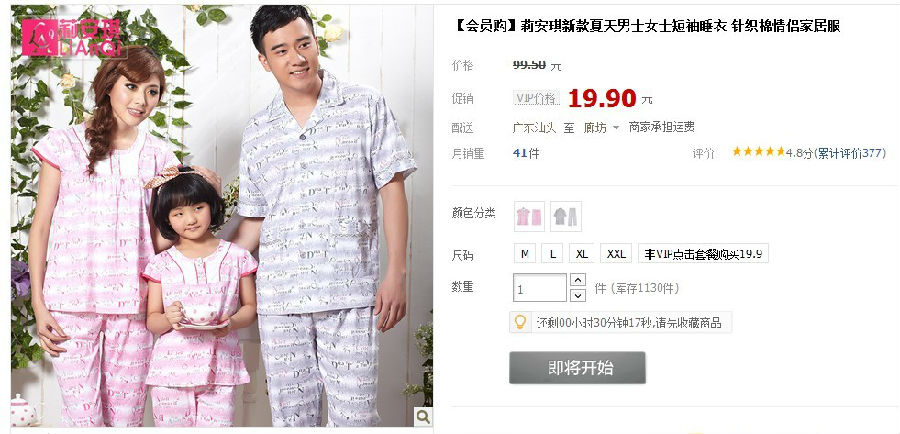Increase quantity with the up arrow

577,280
